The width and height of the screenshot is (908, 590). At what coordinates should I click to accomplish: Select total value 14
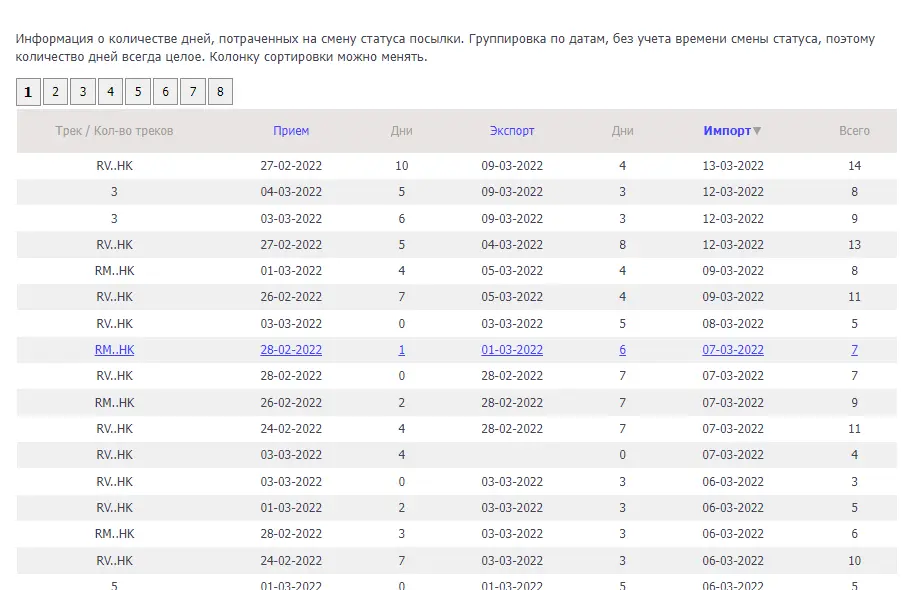[855, 166]
